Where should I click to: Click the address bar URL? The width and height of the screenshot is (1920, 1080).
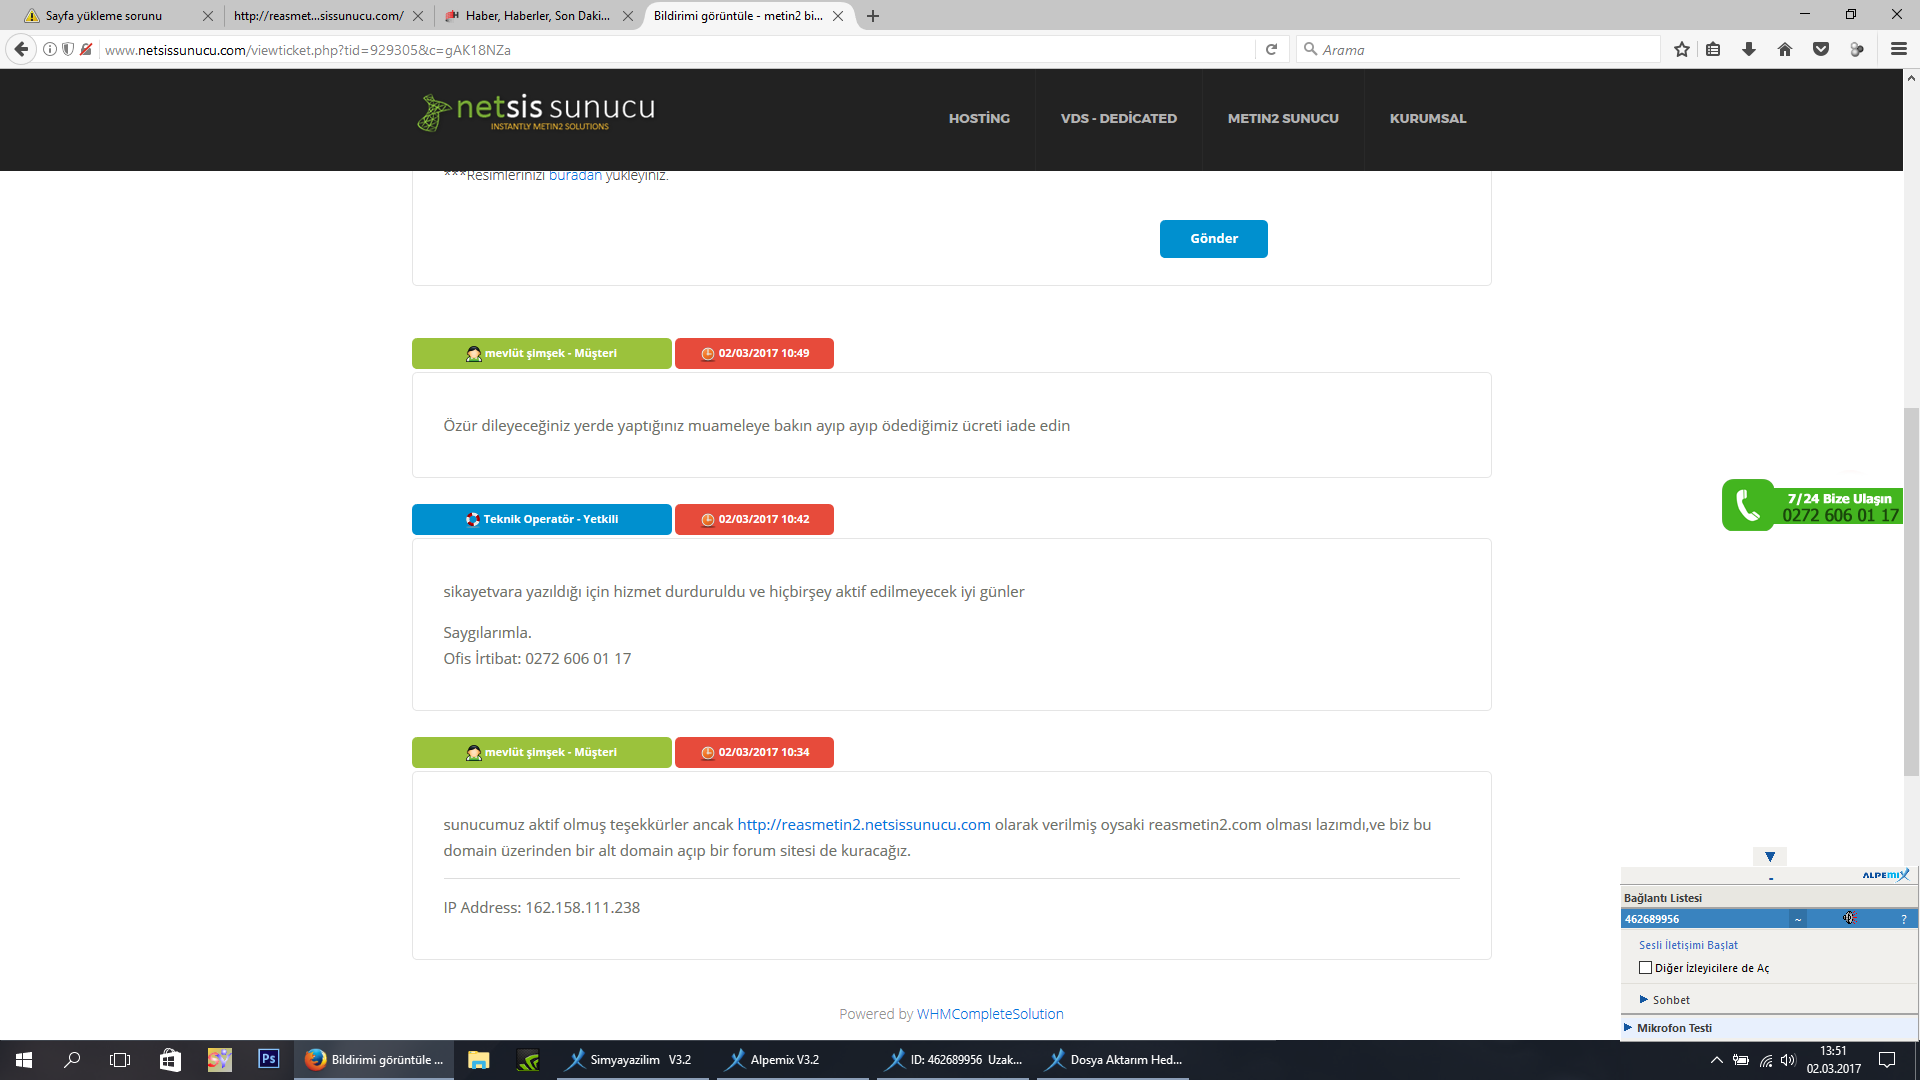click(x=308, y=49)
